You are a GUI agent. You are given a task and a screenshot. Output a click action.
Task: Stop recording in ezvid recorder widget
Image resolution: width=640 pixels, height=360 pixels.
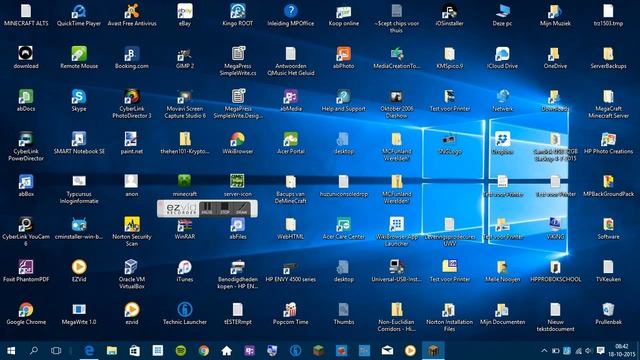[224, 208]
